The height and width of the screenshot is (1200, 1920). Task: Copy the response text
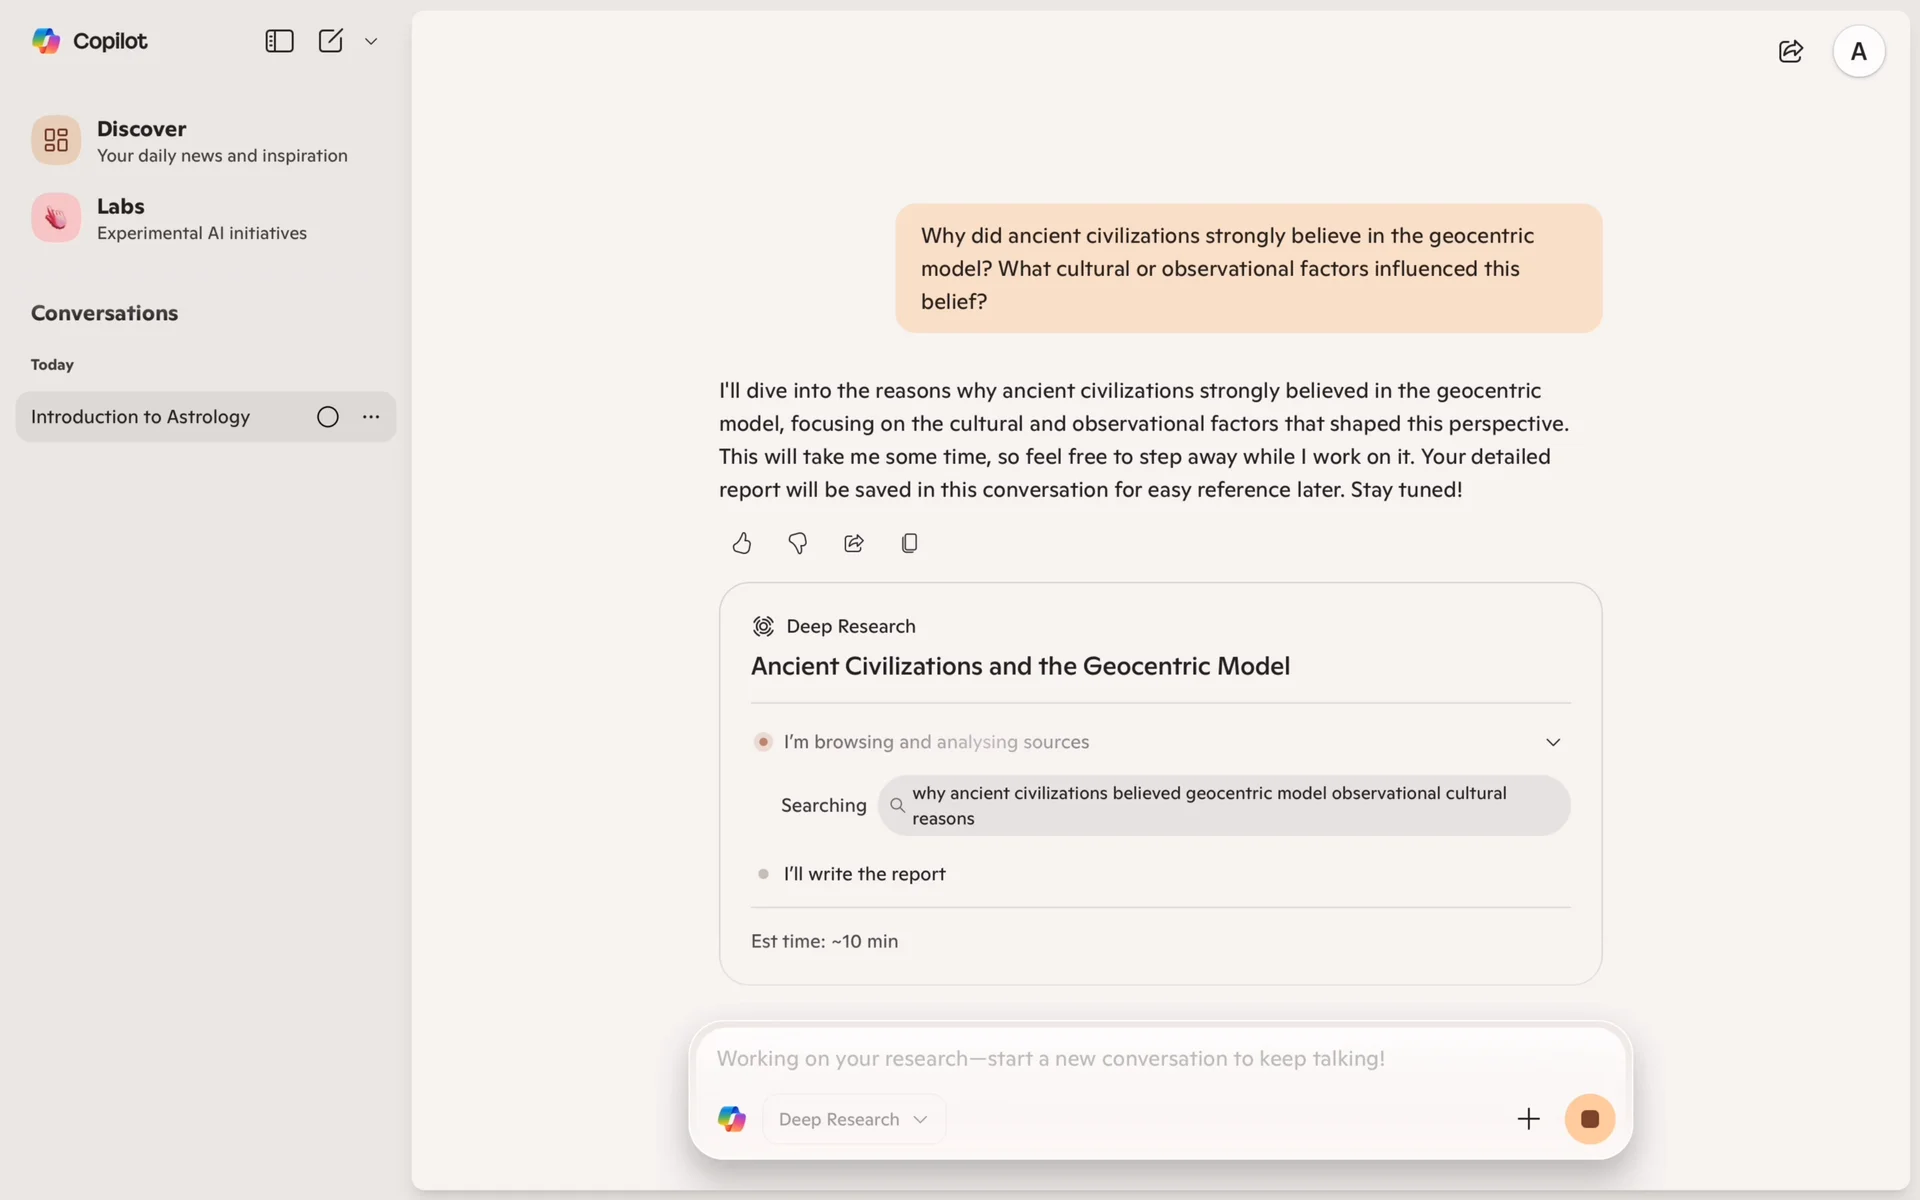click(x=909, y=543)
